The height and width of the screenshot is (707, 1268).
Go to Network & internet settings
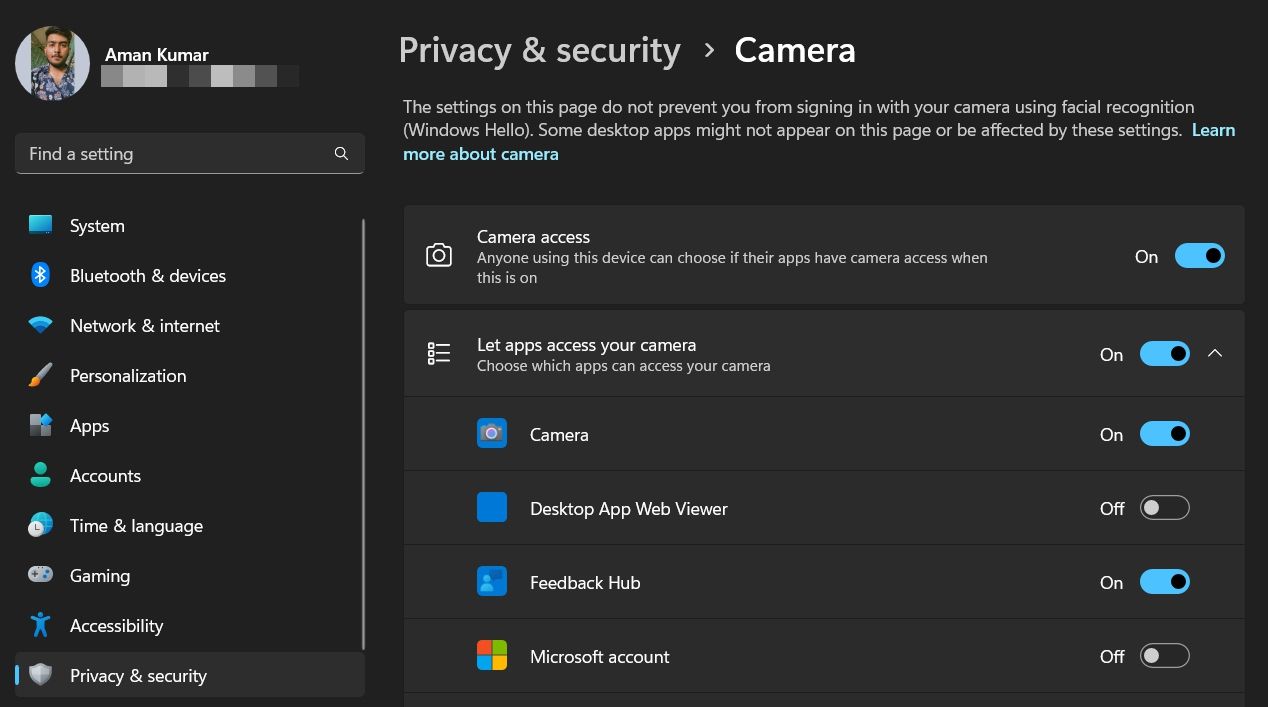[190, 326]
